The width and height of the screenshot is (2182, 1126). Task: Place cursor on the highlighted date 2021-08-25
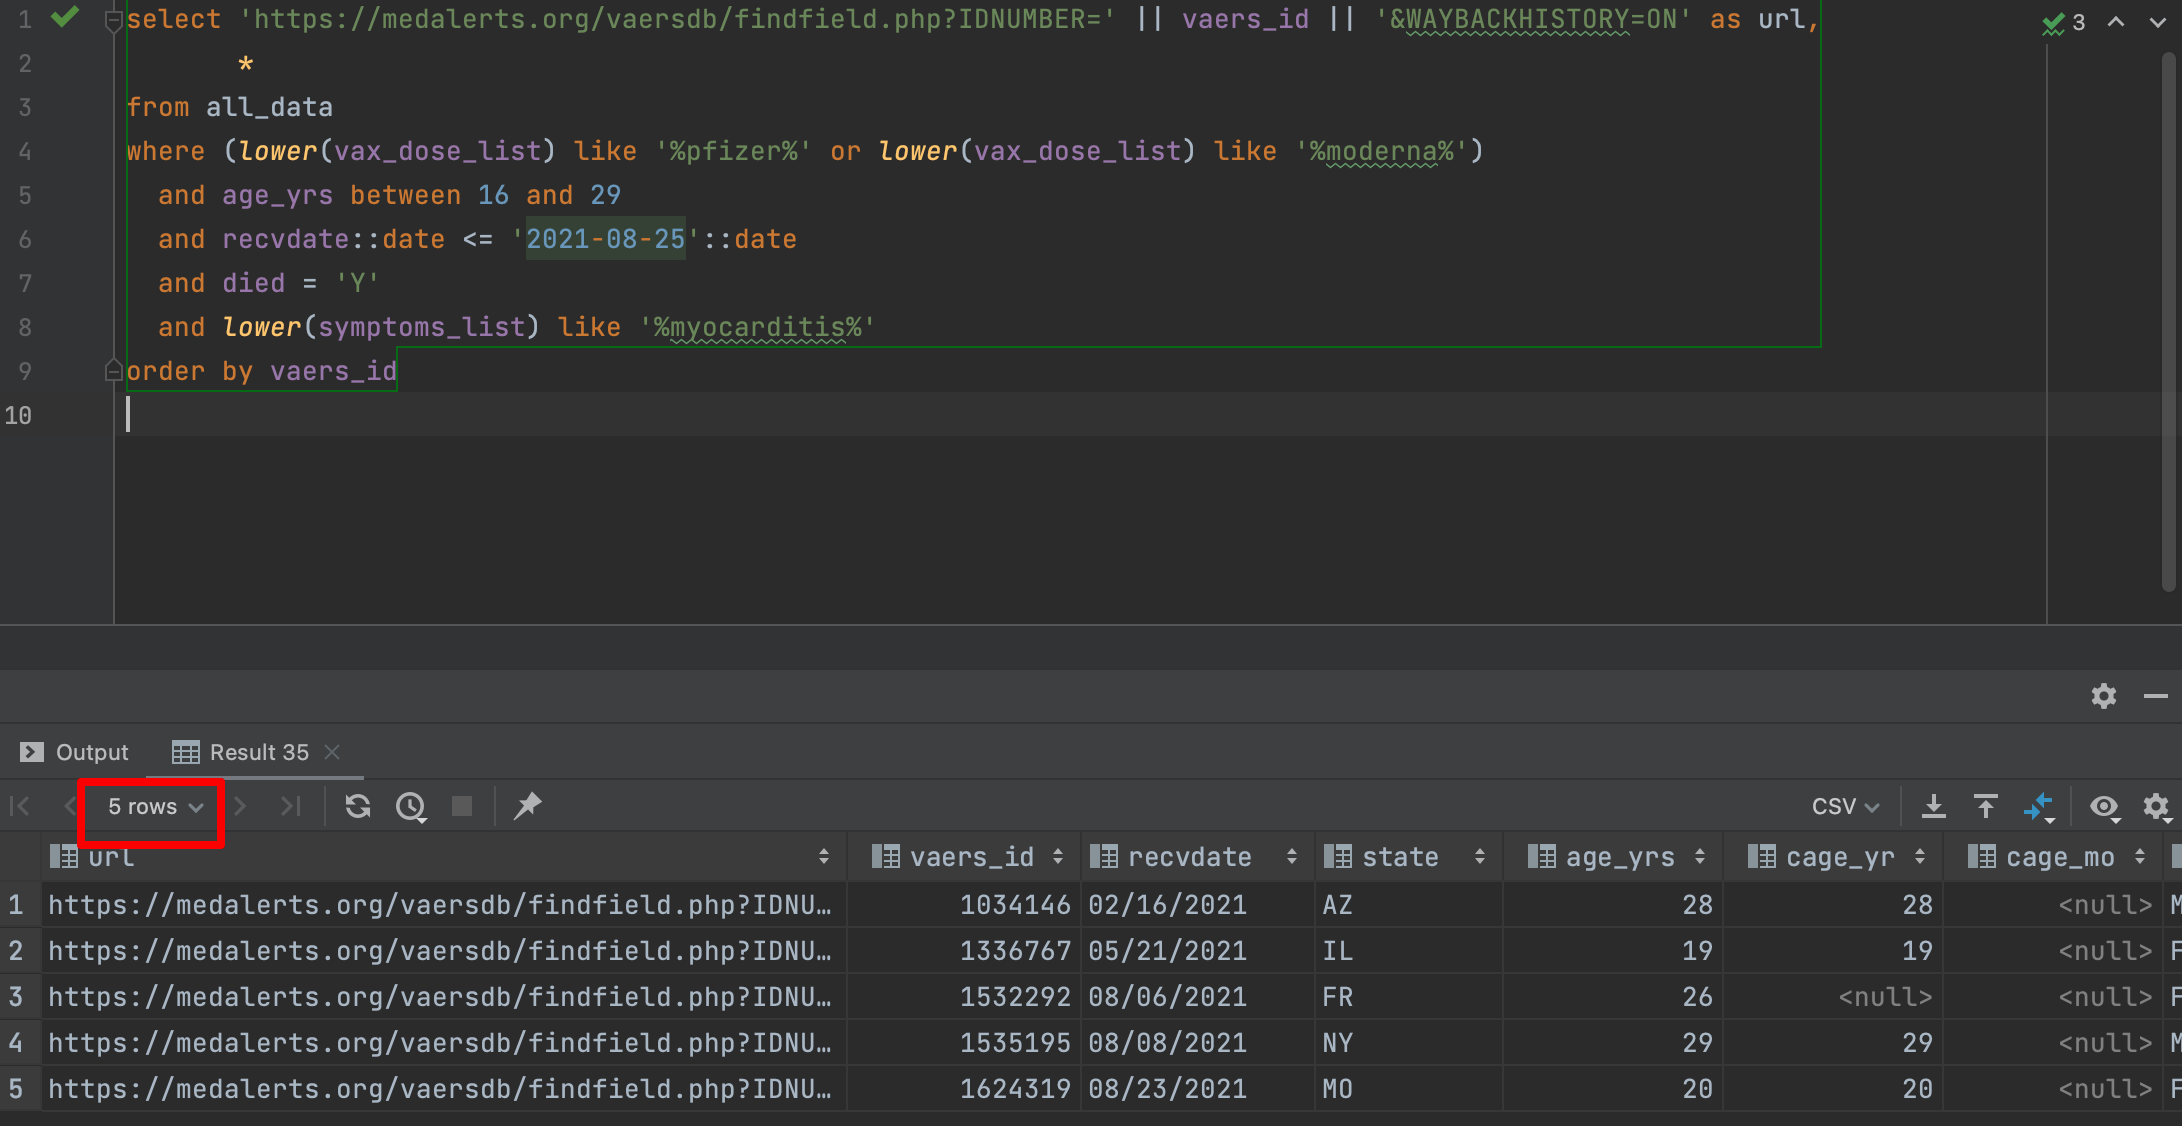click(606, 239)
